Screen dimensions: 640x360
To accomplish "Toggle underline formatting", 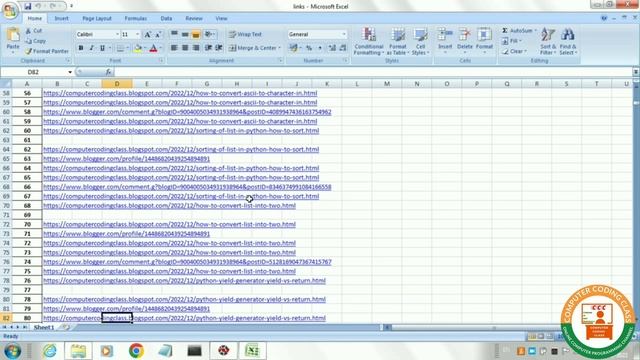I will pos(102,48).
